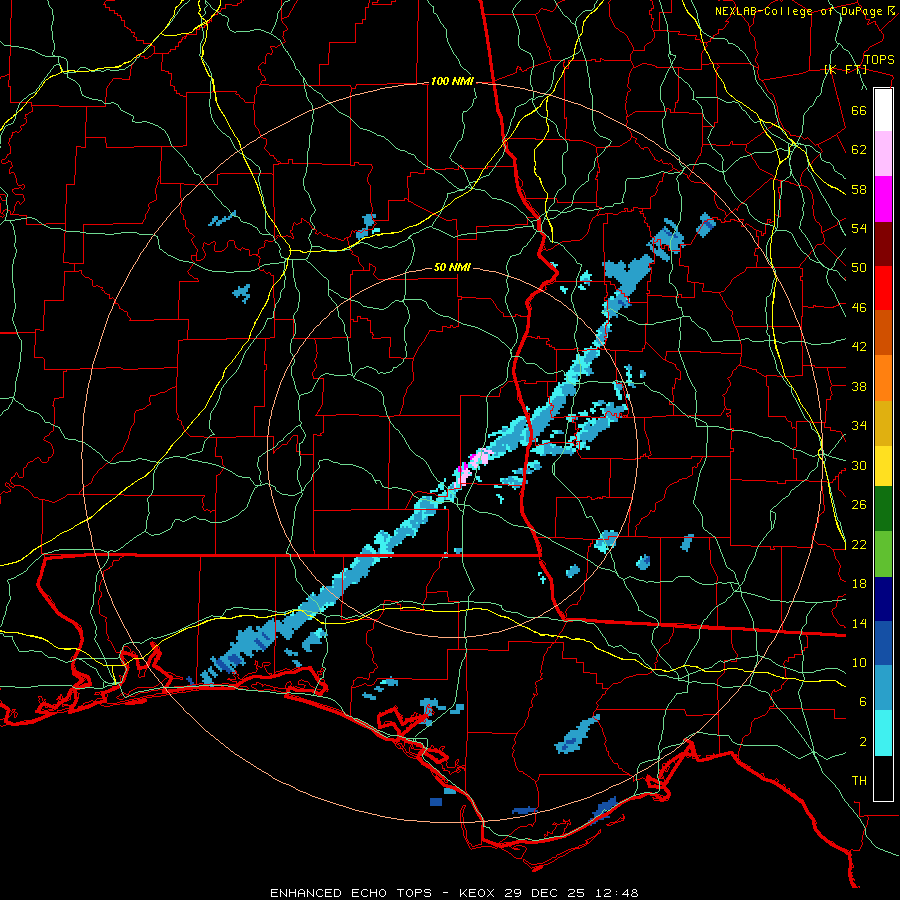The height and width of the screenshot is (900, 900).
Task: Click the navy blue swatch near 18
Action: (x=883, y=599)
